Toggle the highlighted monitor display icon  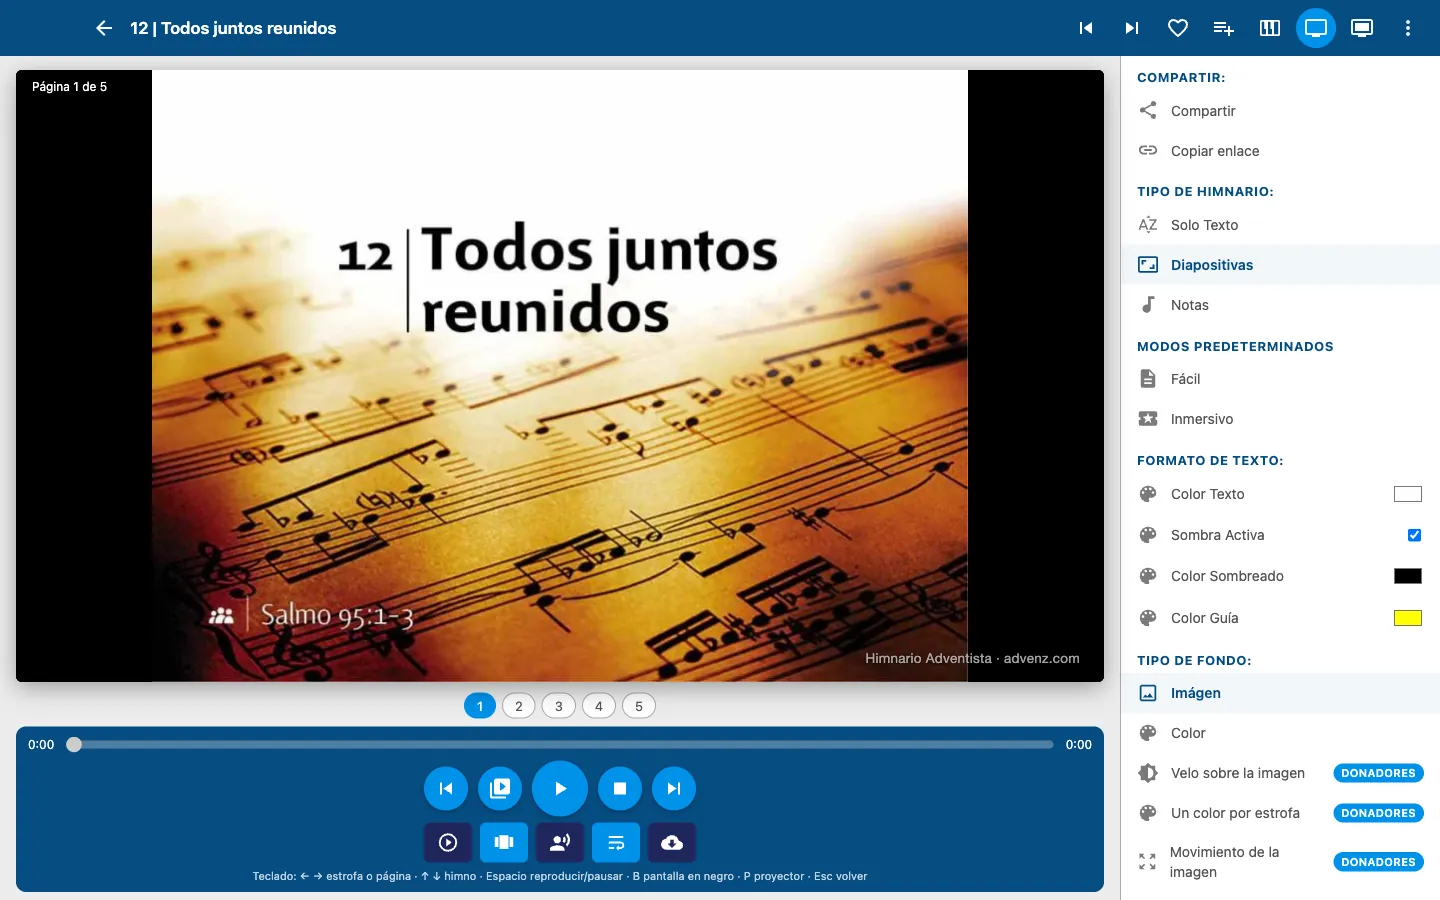tap(1316, 28)
